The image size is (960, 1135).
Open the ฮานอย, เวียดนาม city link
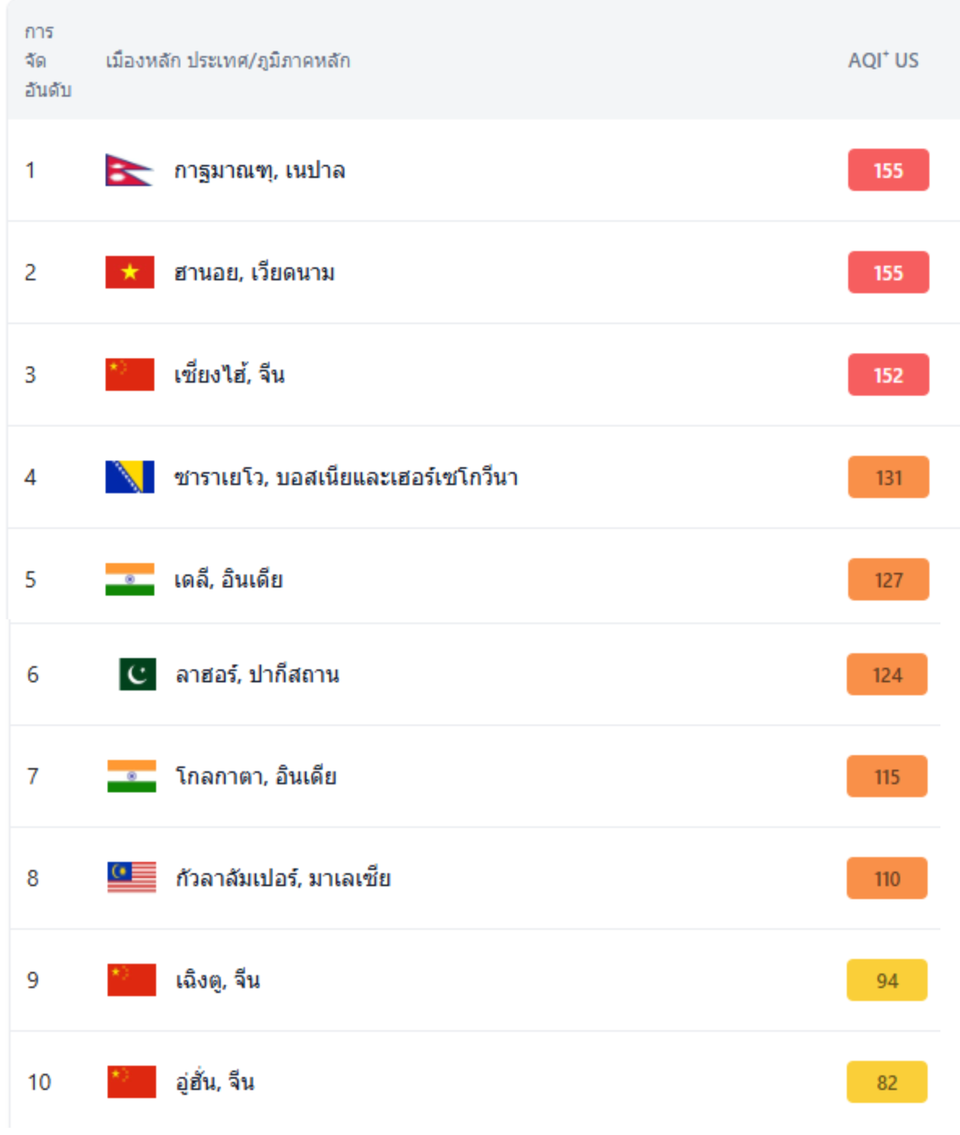[x=254, y=273]
